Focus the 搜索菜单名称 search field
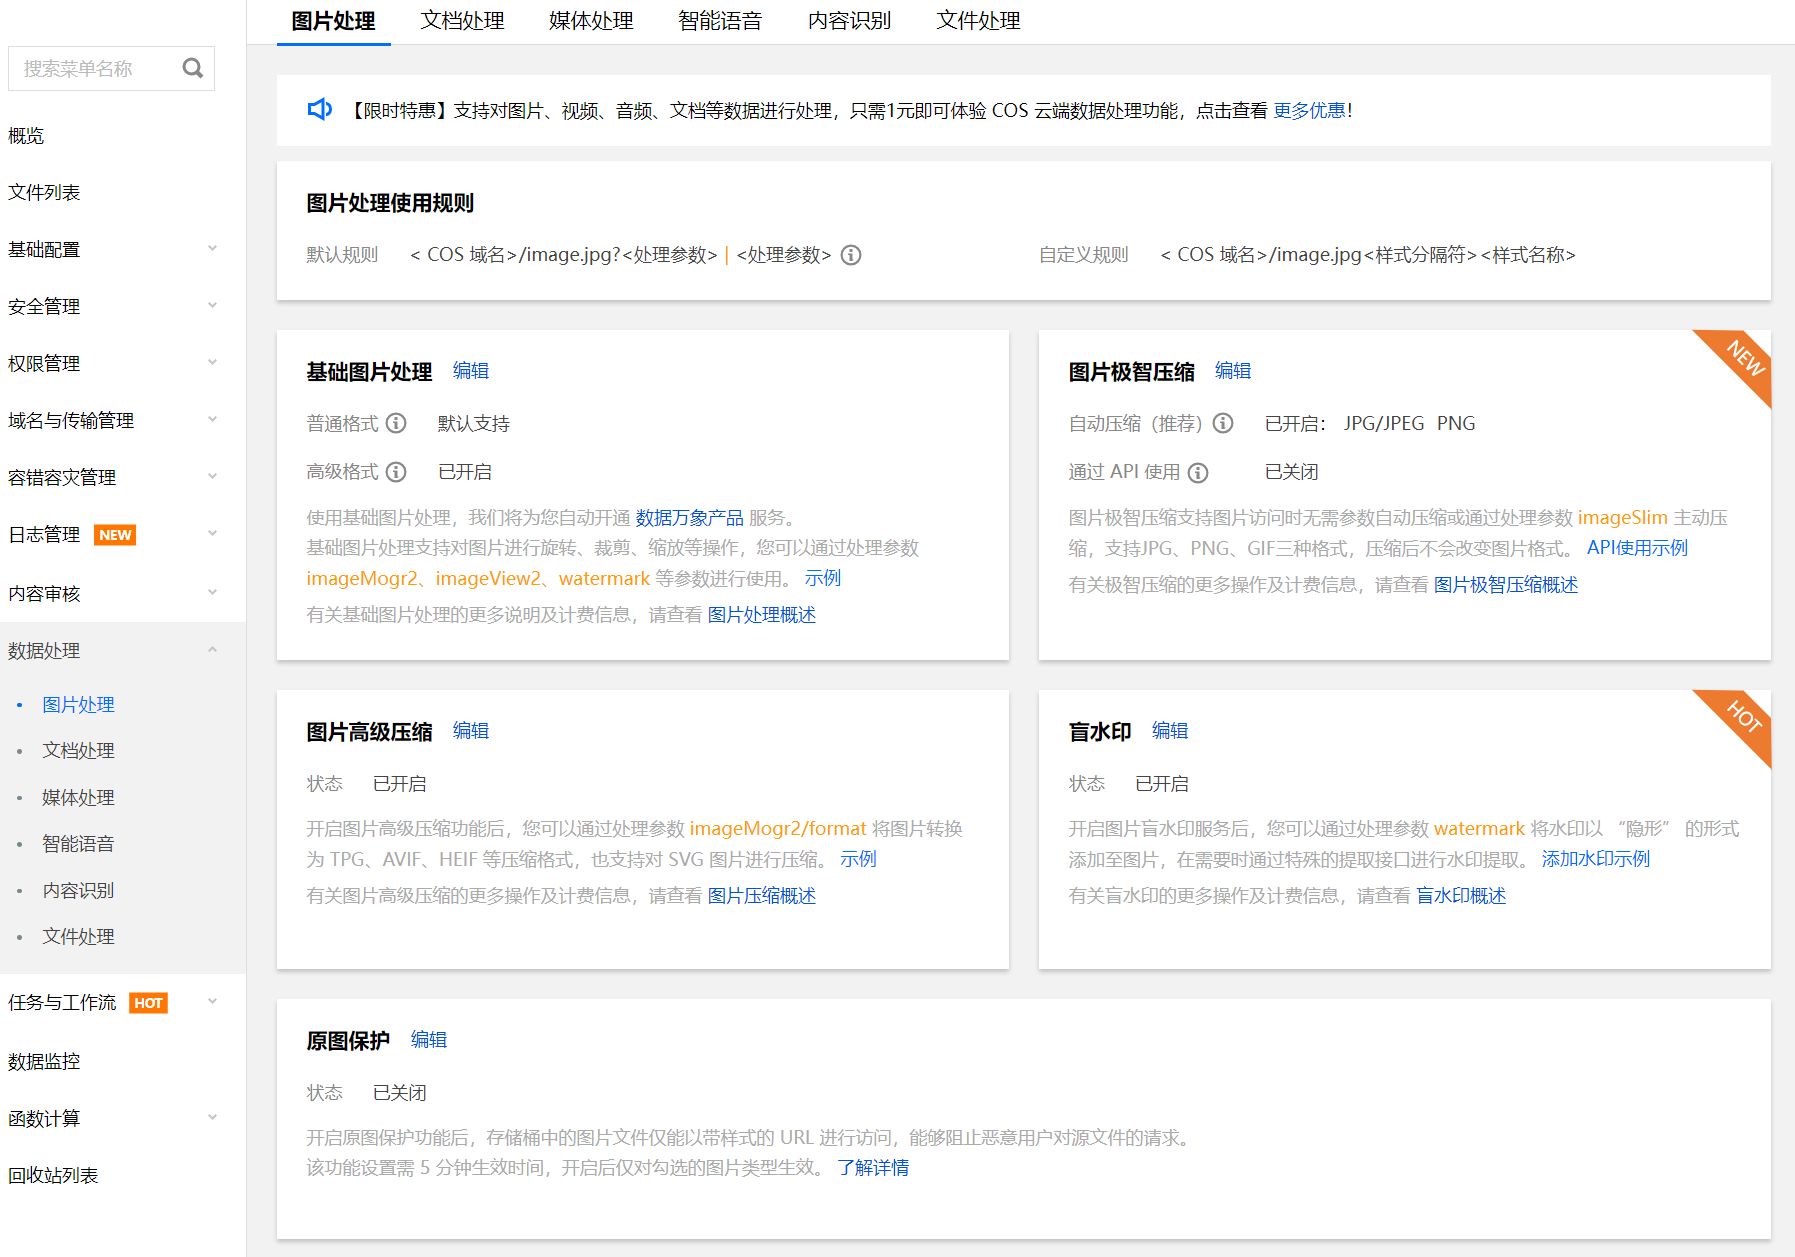The image size is (1795, 1257). click(x=95, y=68)
